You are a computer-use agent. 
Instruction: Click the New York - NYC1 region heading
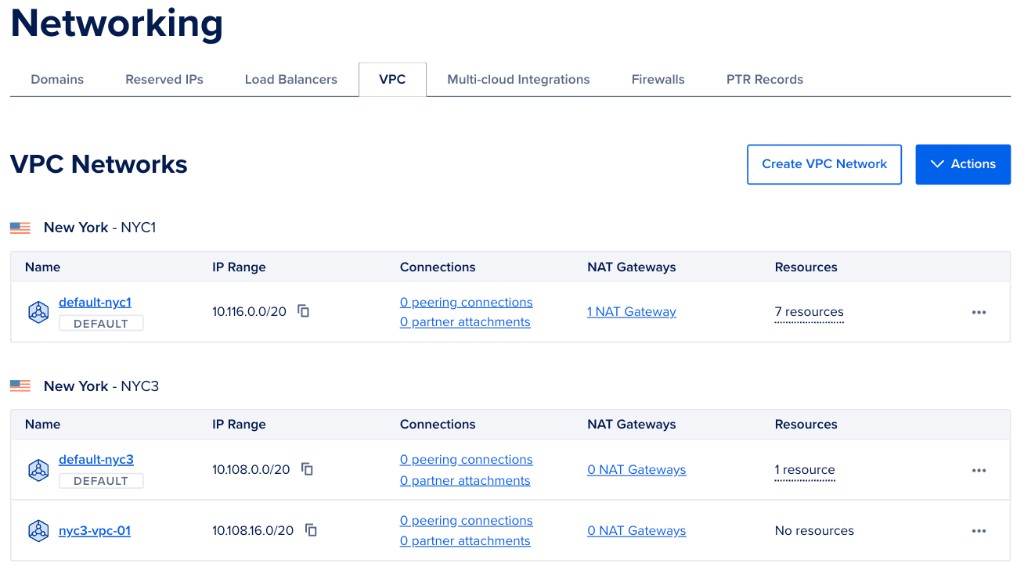click(x=100, y=228)
